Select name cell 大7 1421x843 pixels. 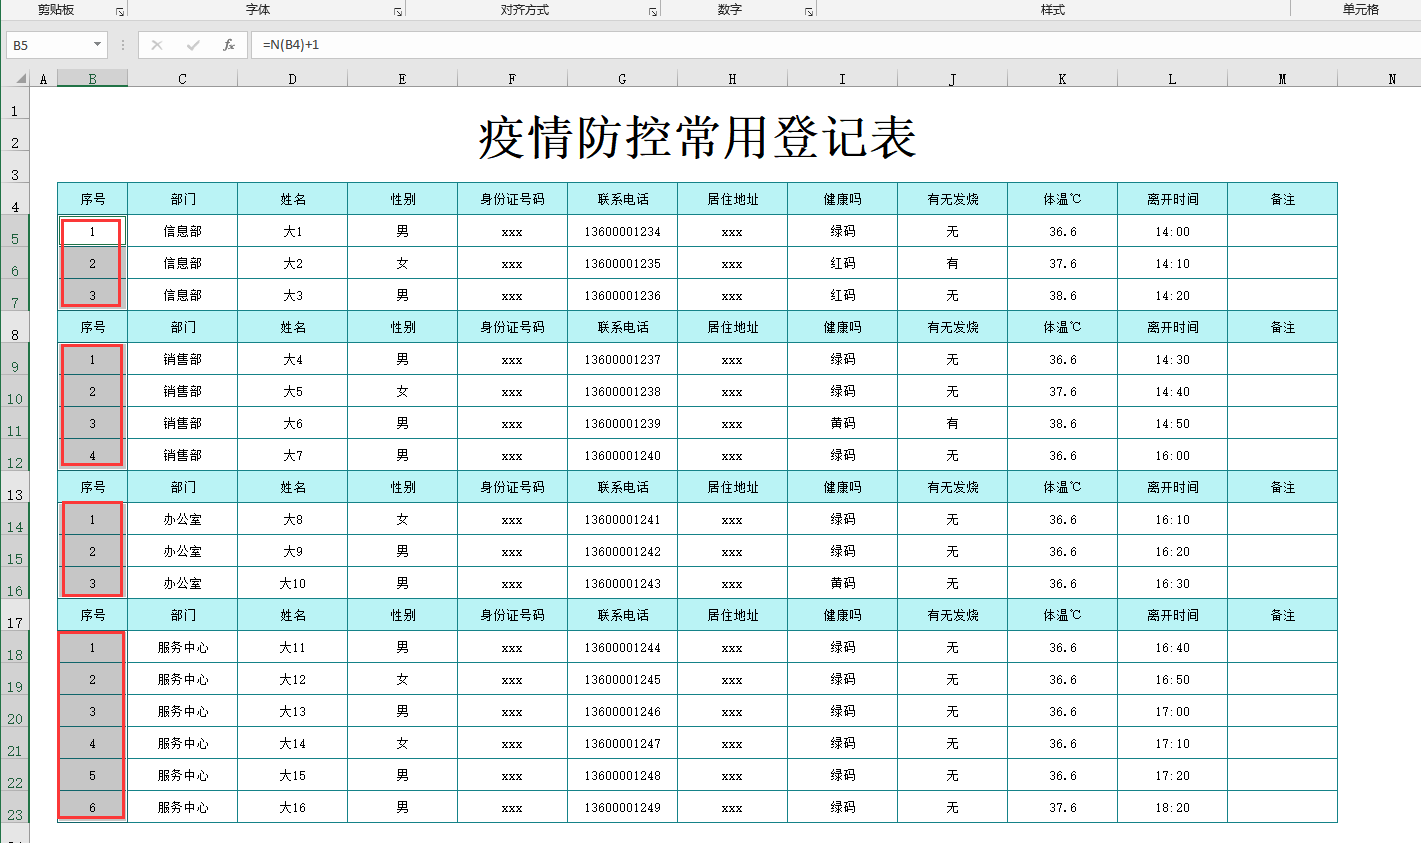(x=292, y=455)
